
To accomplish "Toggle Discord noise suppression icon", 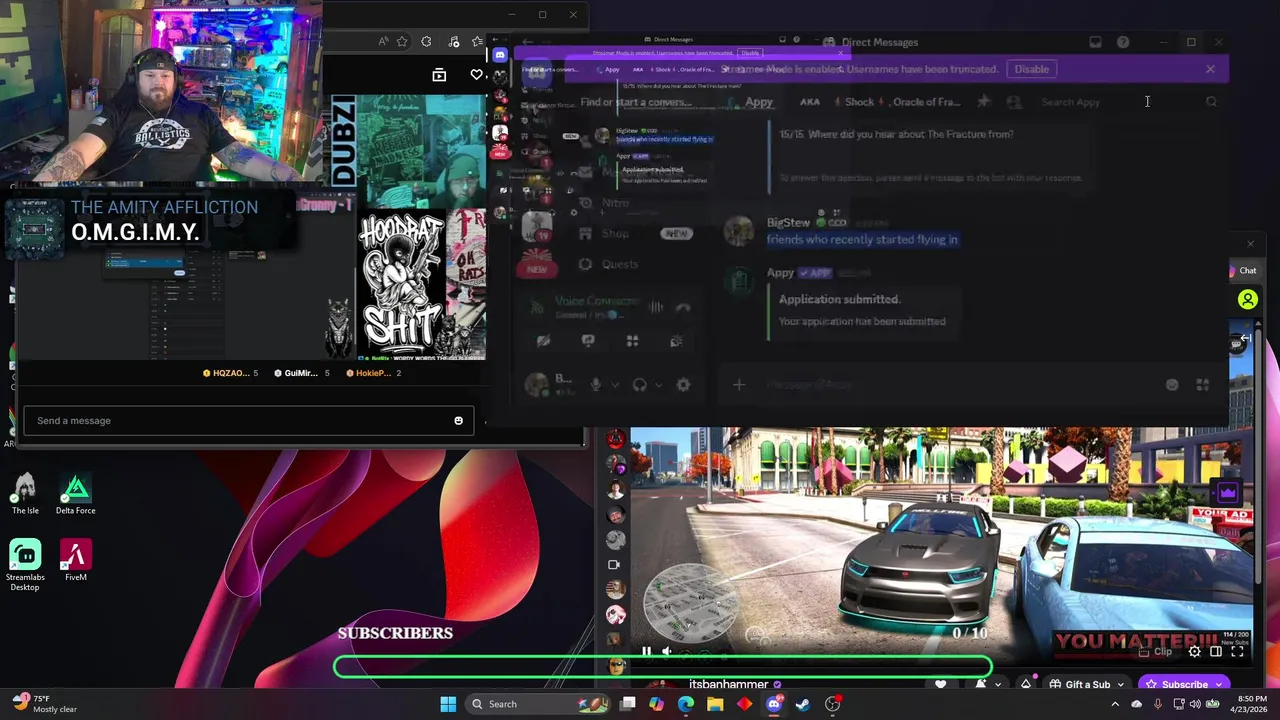I will pyautogui.click(x=656, y=307).
